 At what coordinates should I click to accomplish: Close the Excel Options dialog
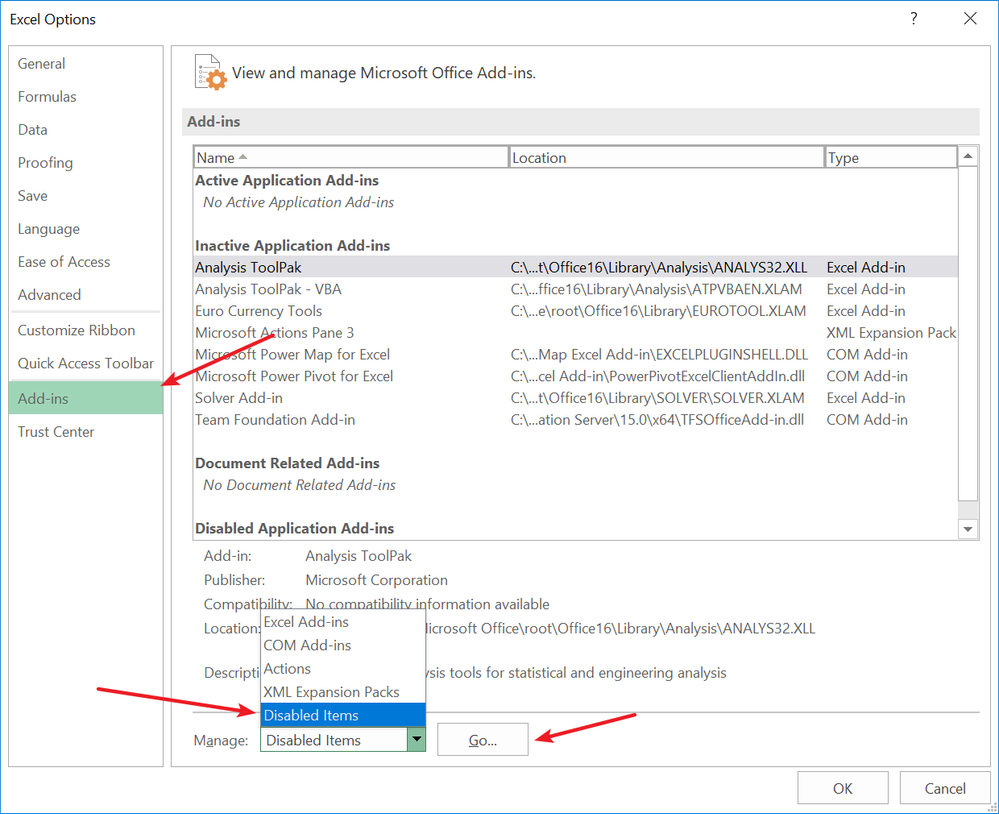[970, 18]
